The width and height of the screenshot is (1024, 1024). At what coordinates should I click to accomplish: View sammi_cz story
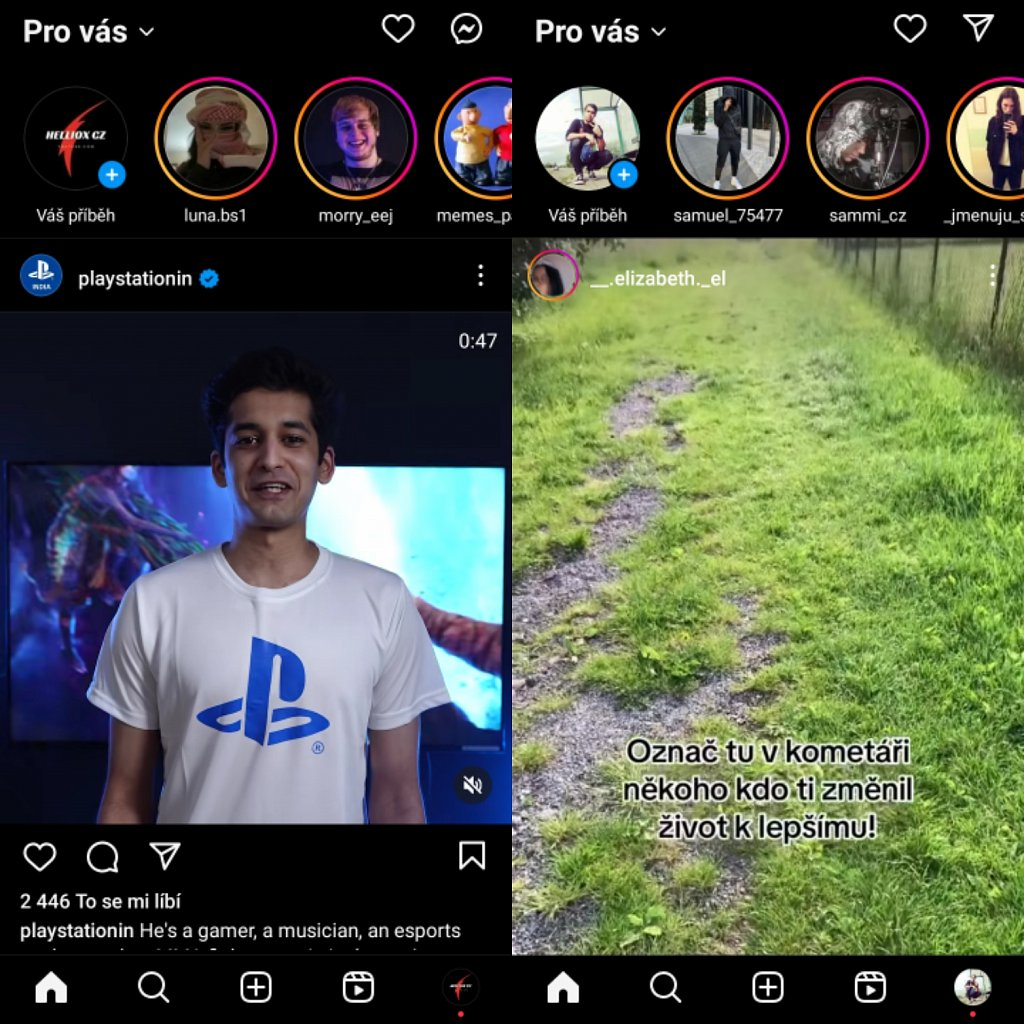867,138
